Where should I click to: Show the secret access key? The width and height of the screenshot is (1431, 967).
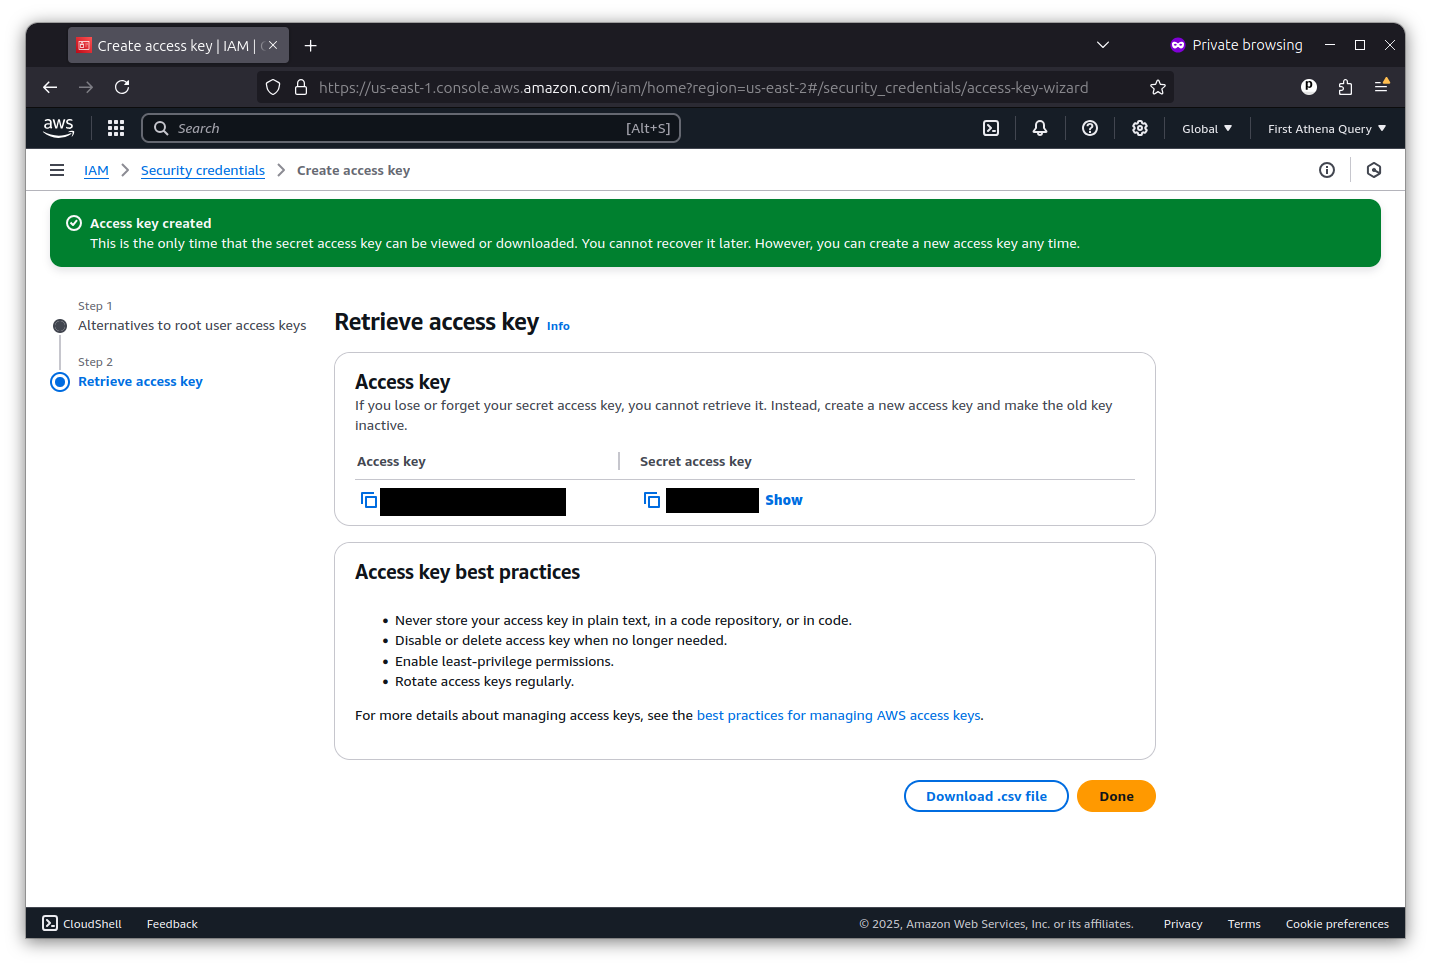pos(783,499)
